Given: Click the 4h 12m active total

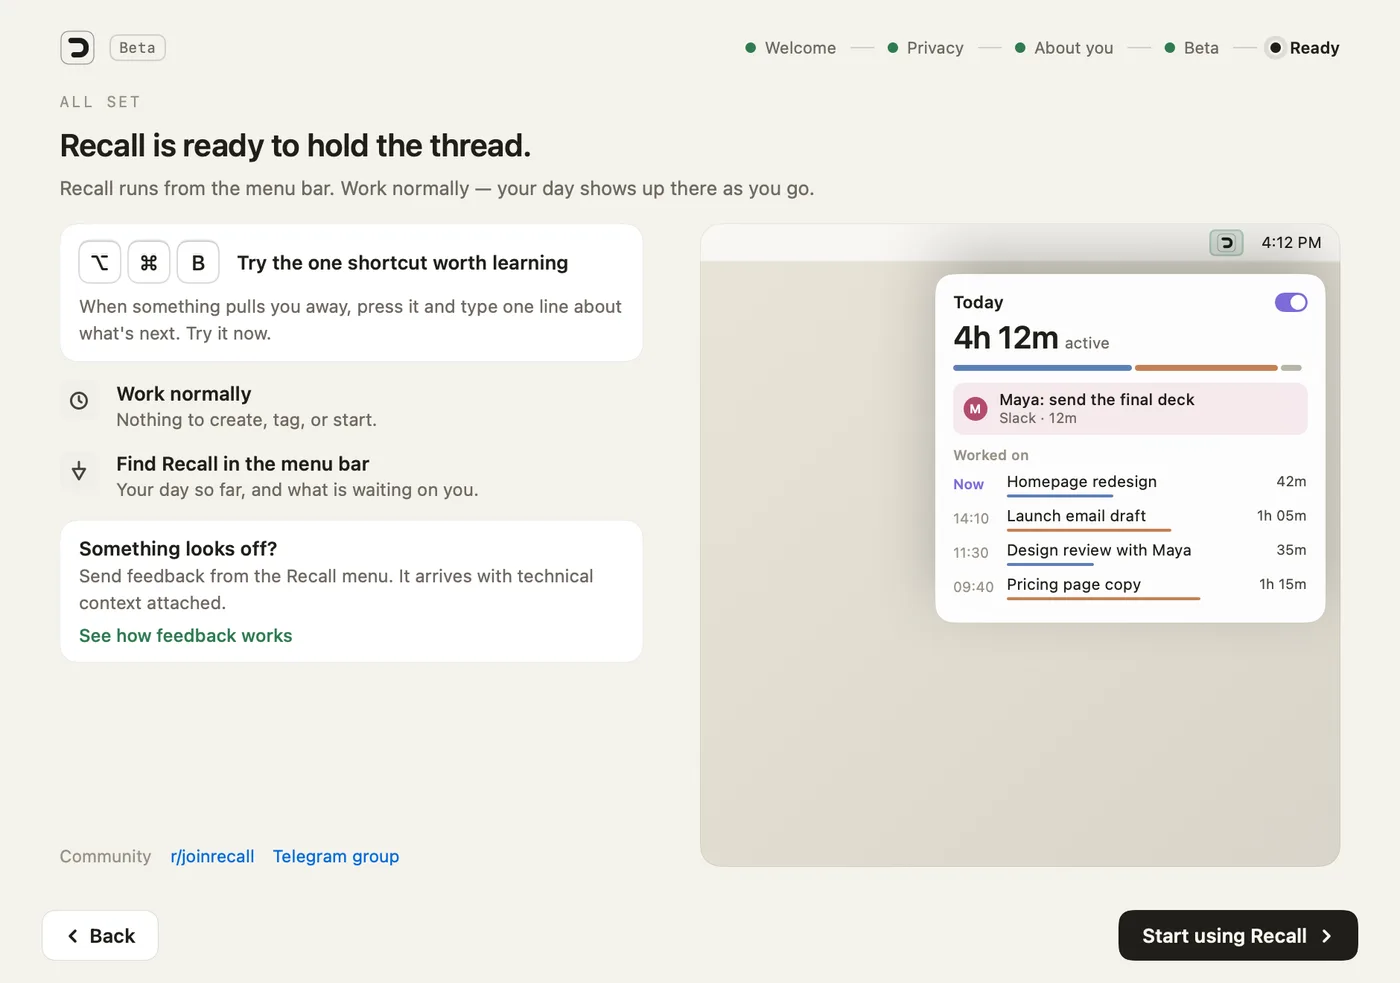Looking at the screenshot, I should 1031,338.
